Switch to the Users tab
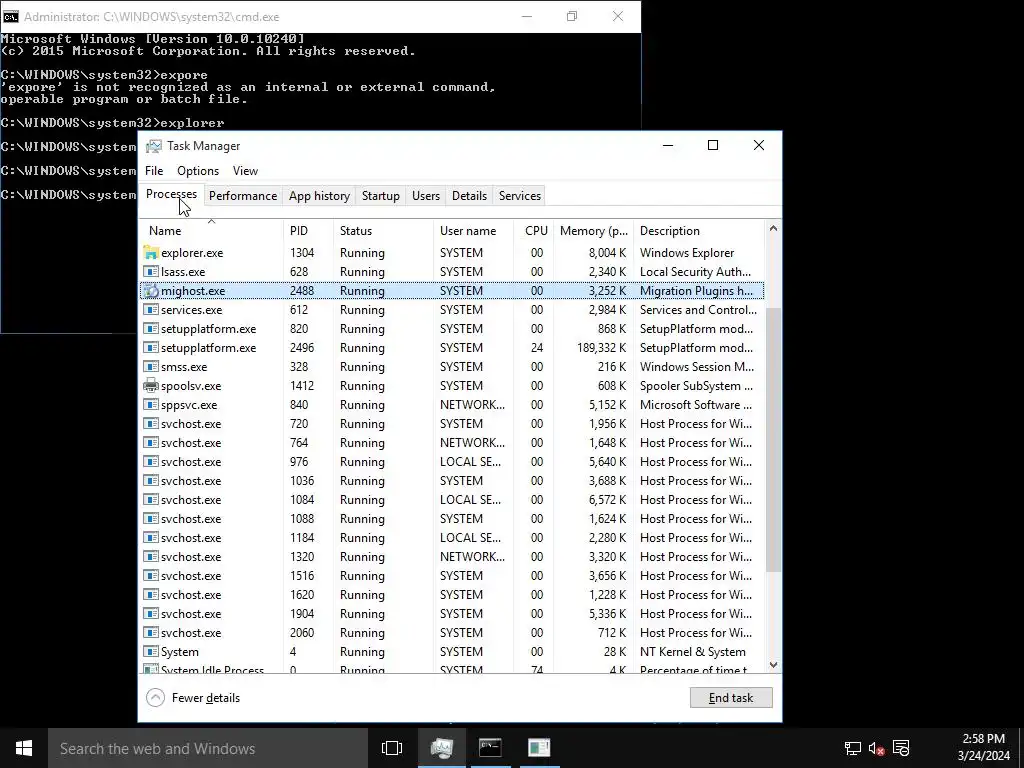Image resolution: width=1024 pixels, height=768 pixels. [x=426, y=196]
